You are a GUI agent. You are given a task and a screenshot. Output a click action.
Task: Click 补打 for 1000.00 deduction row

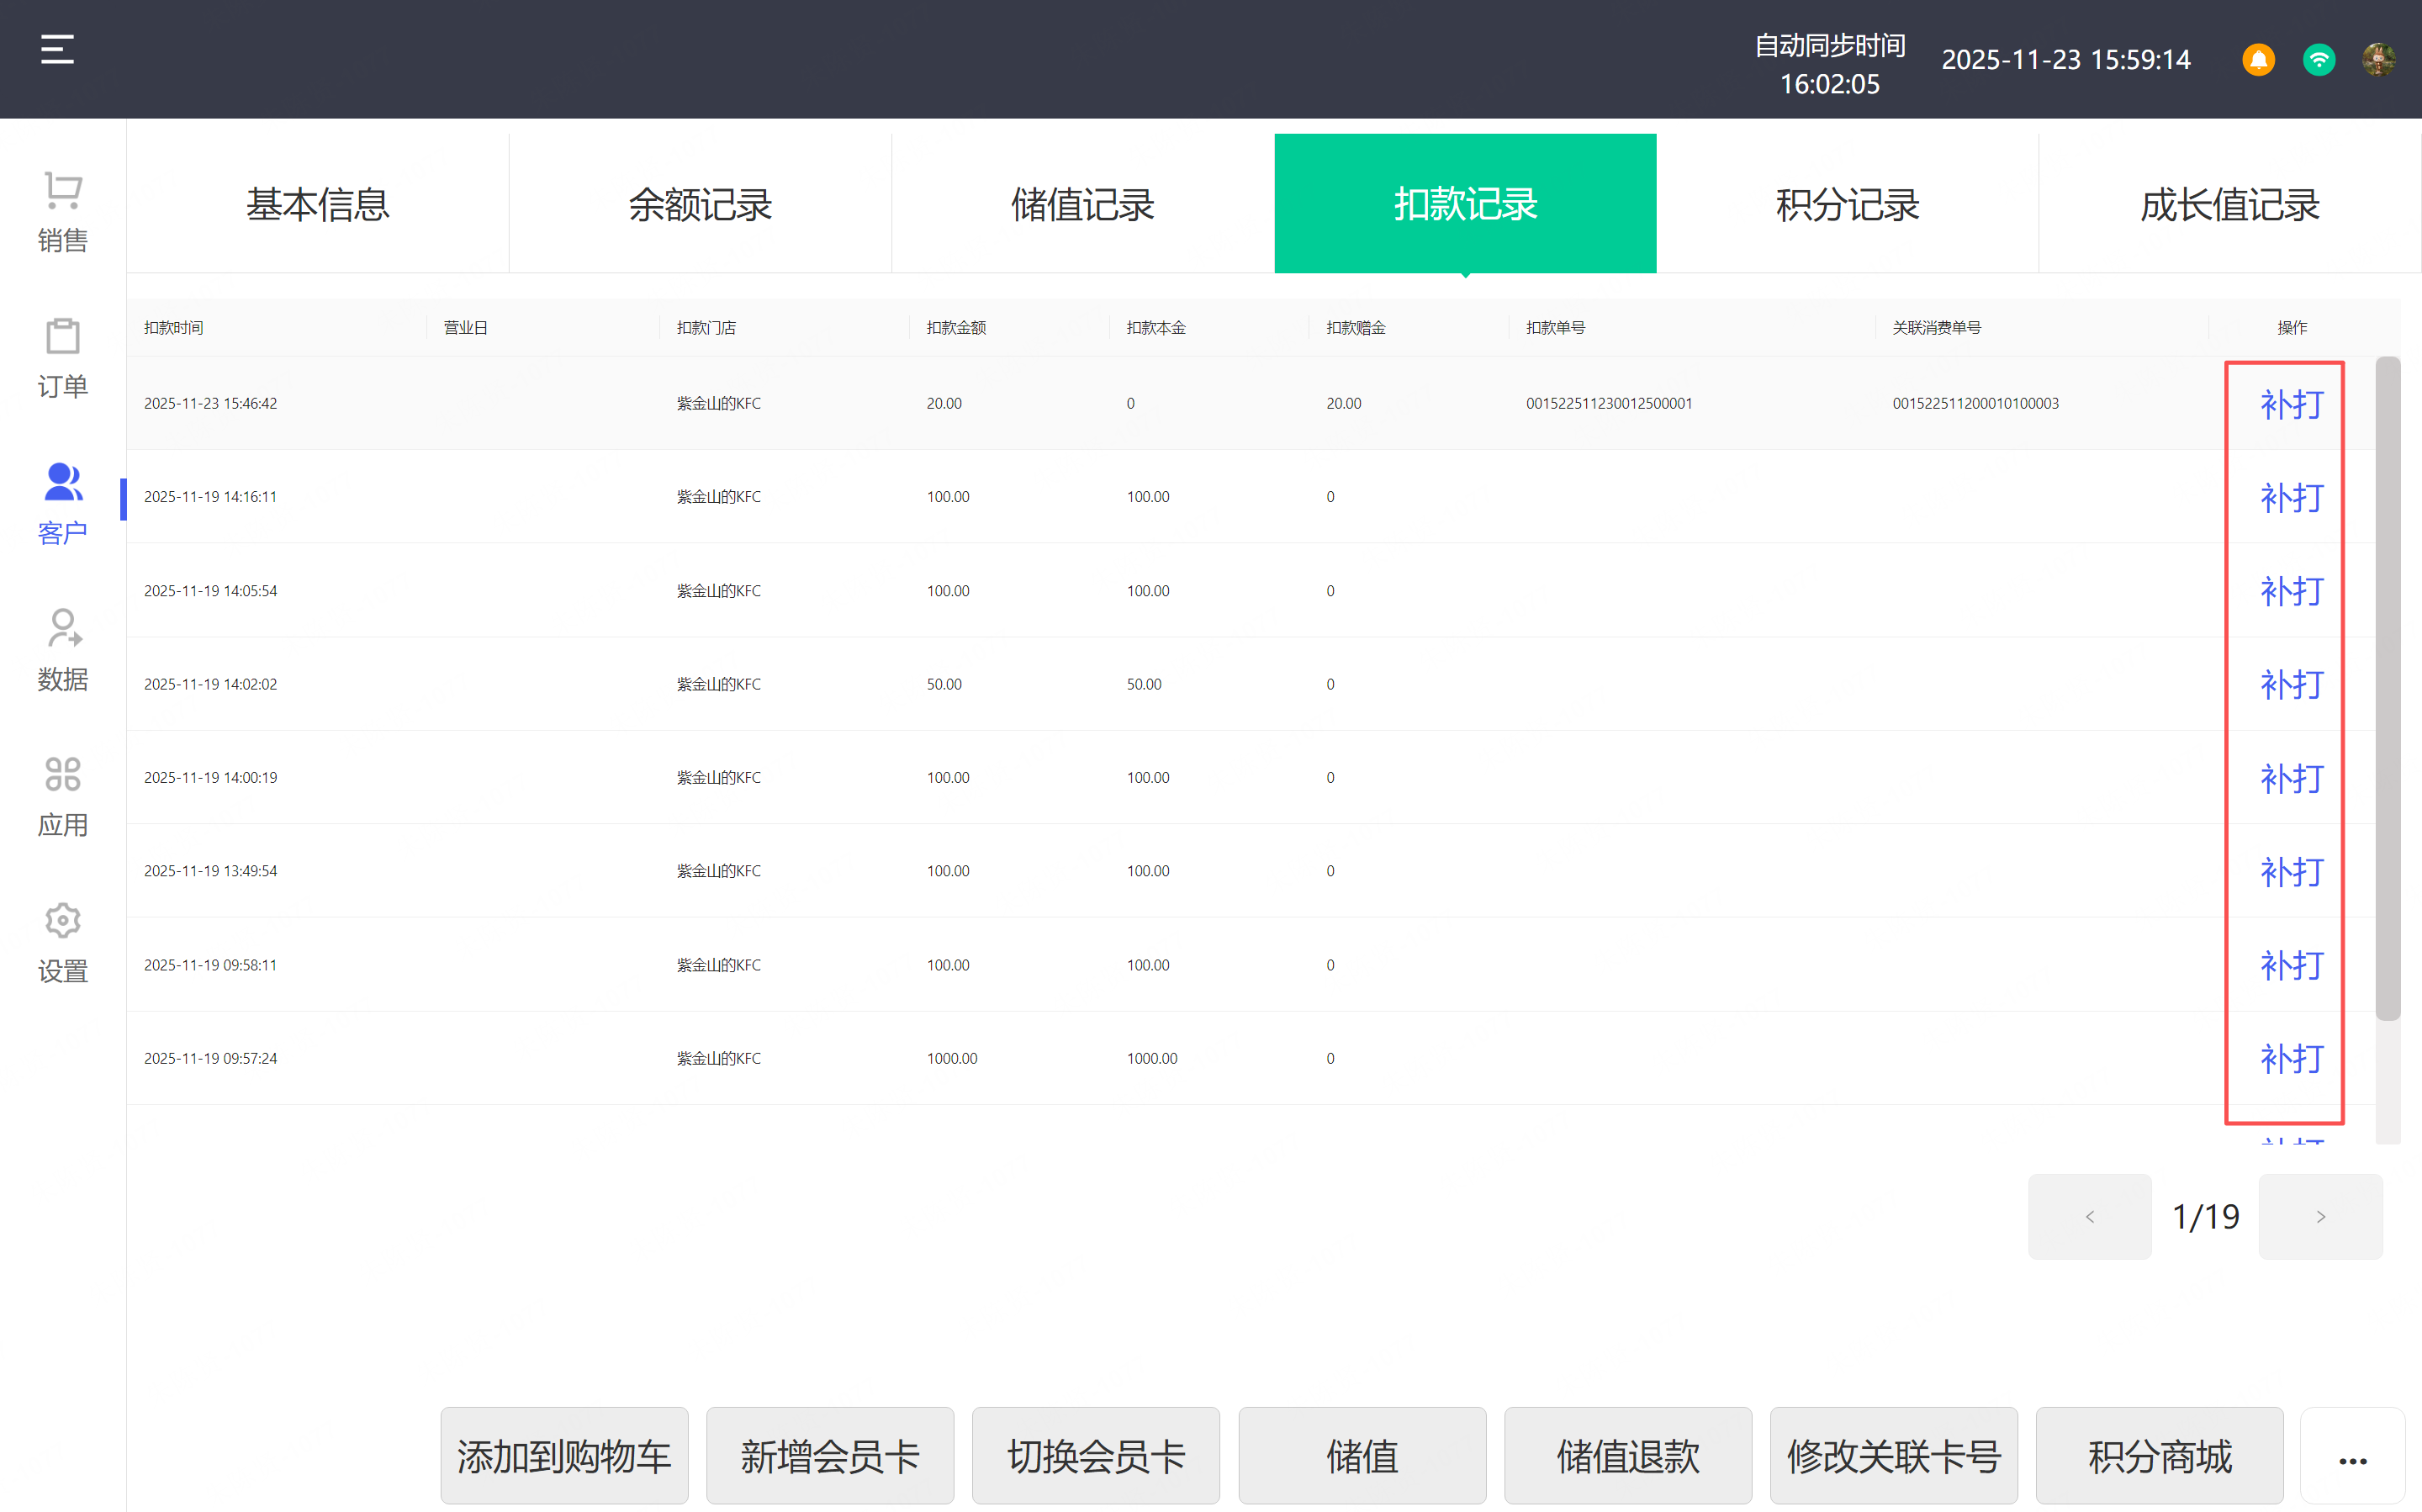[x=2291, y=1059]
